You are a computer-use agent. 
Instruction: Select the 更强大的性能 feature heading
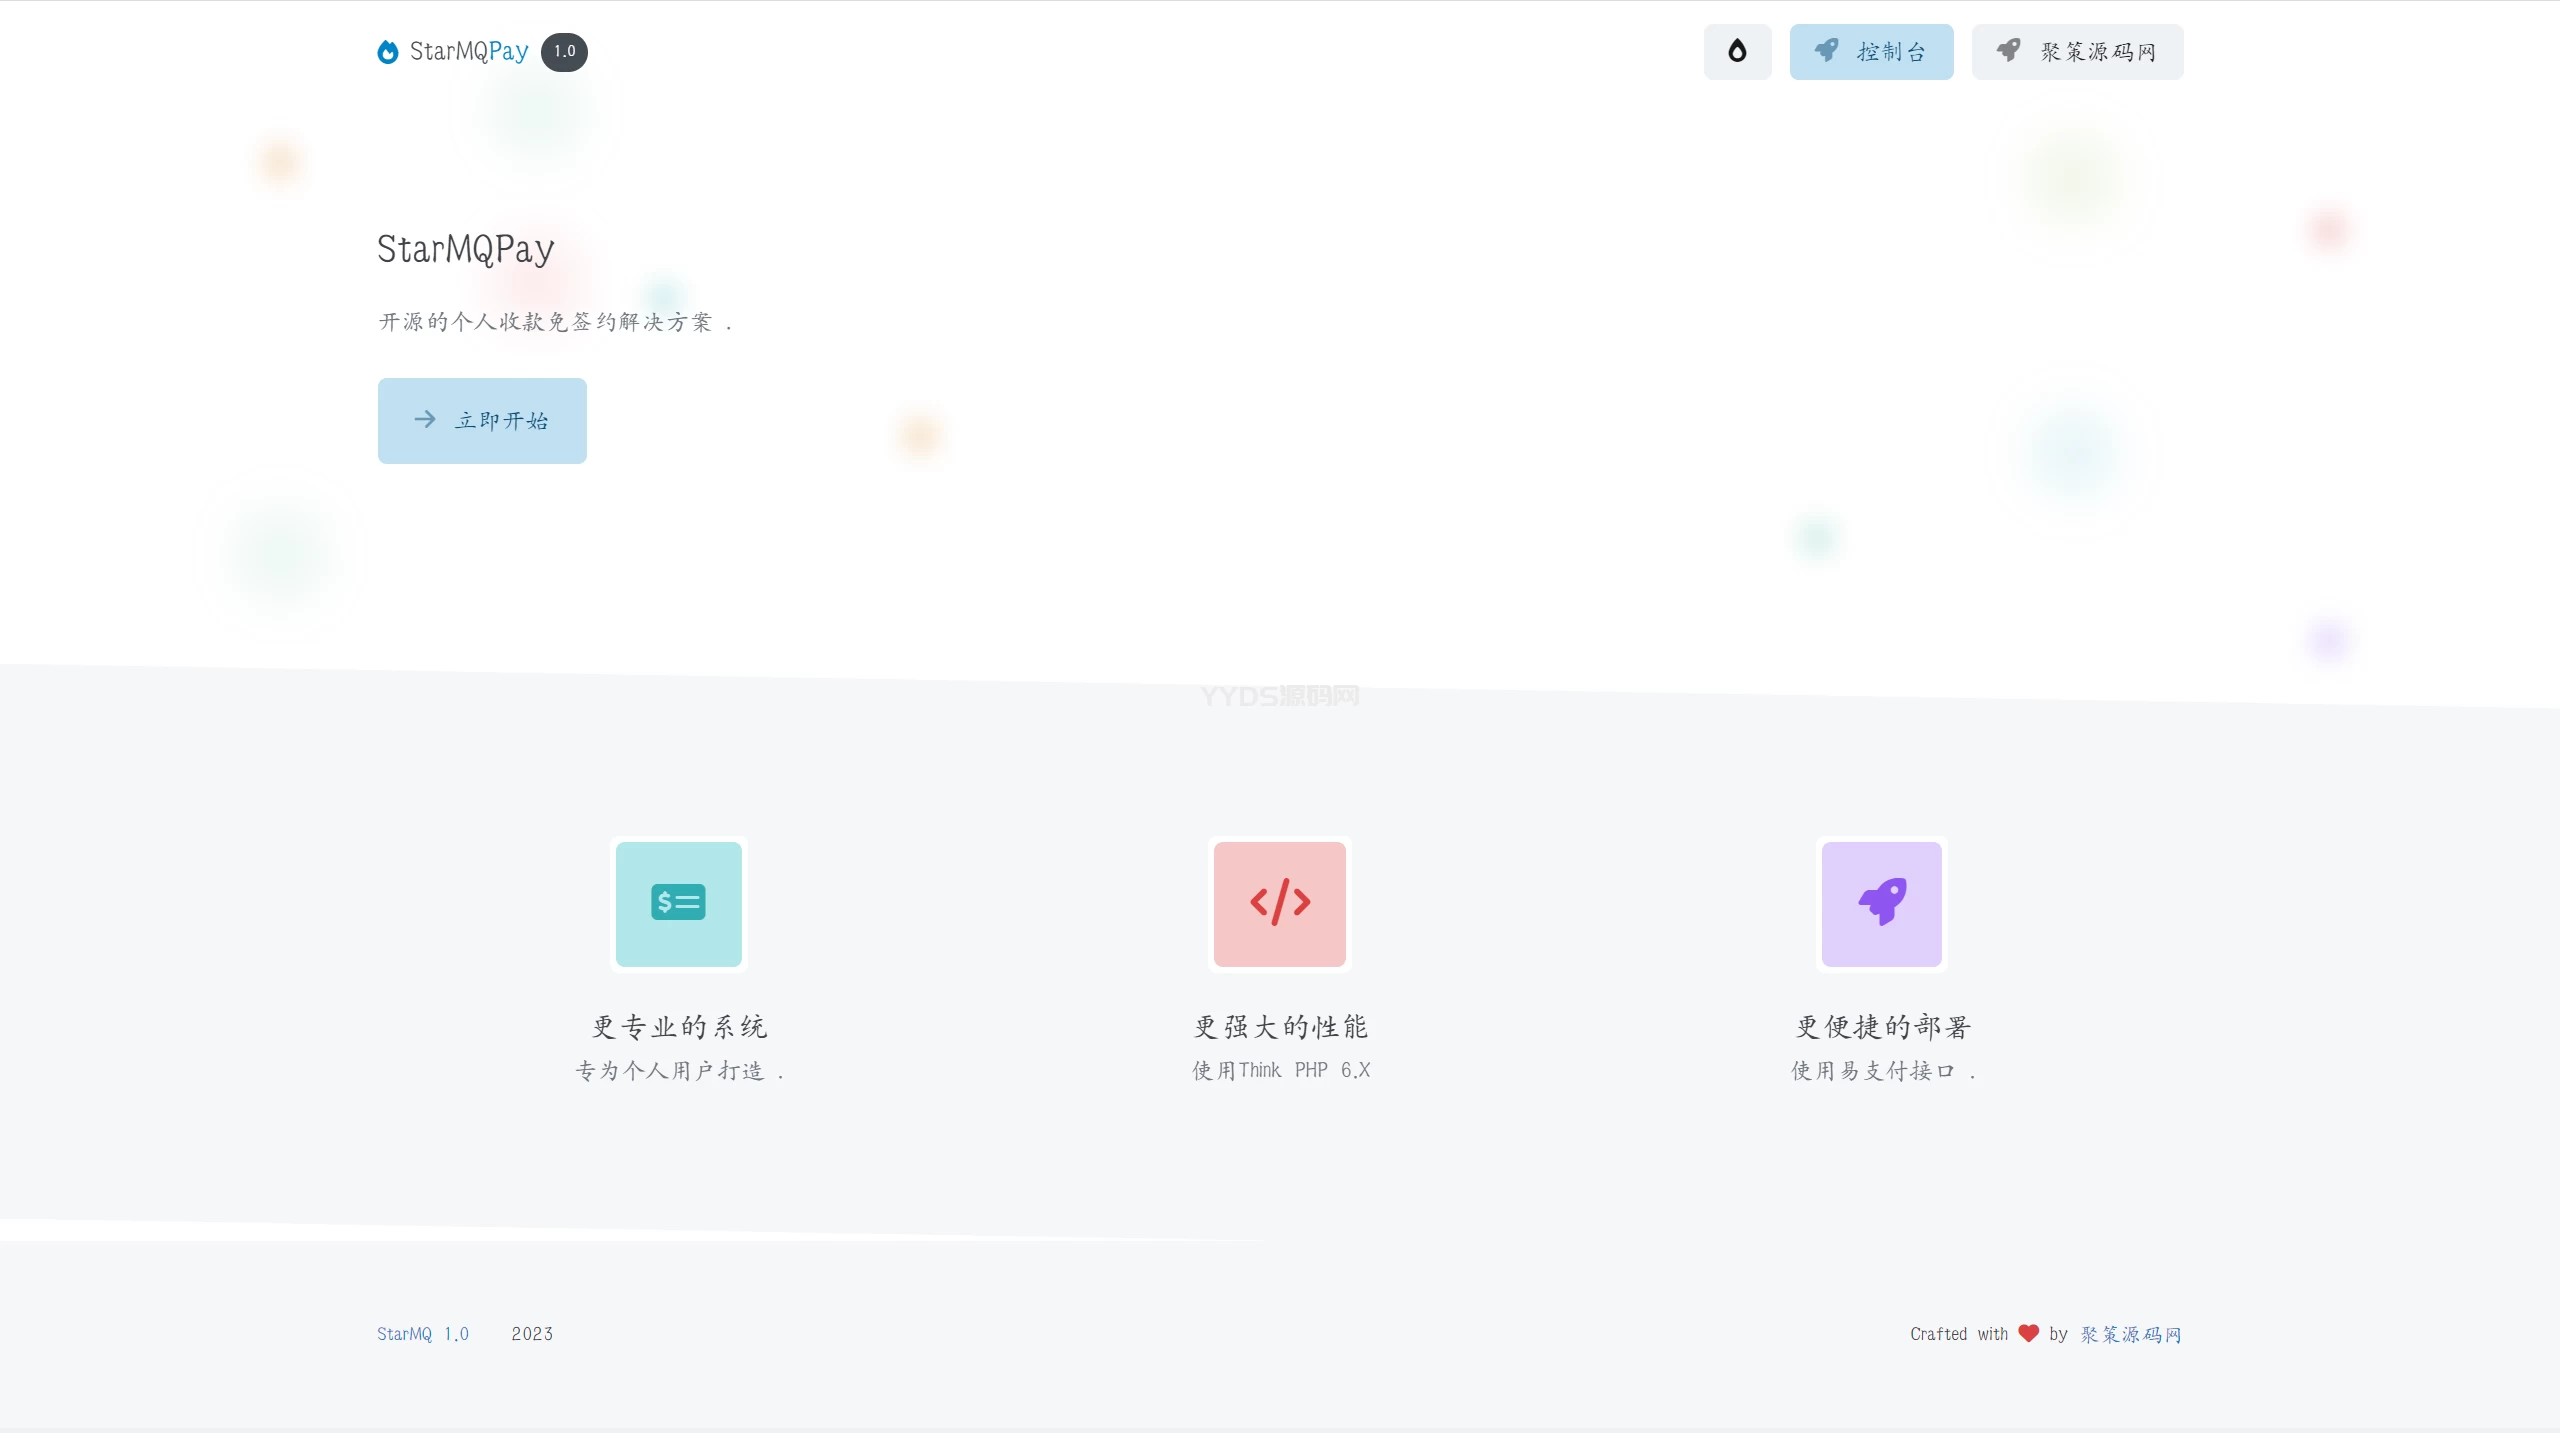(x=1280, y=1027)
